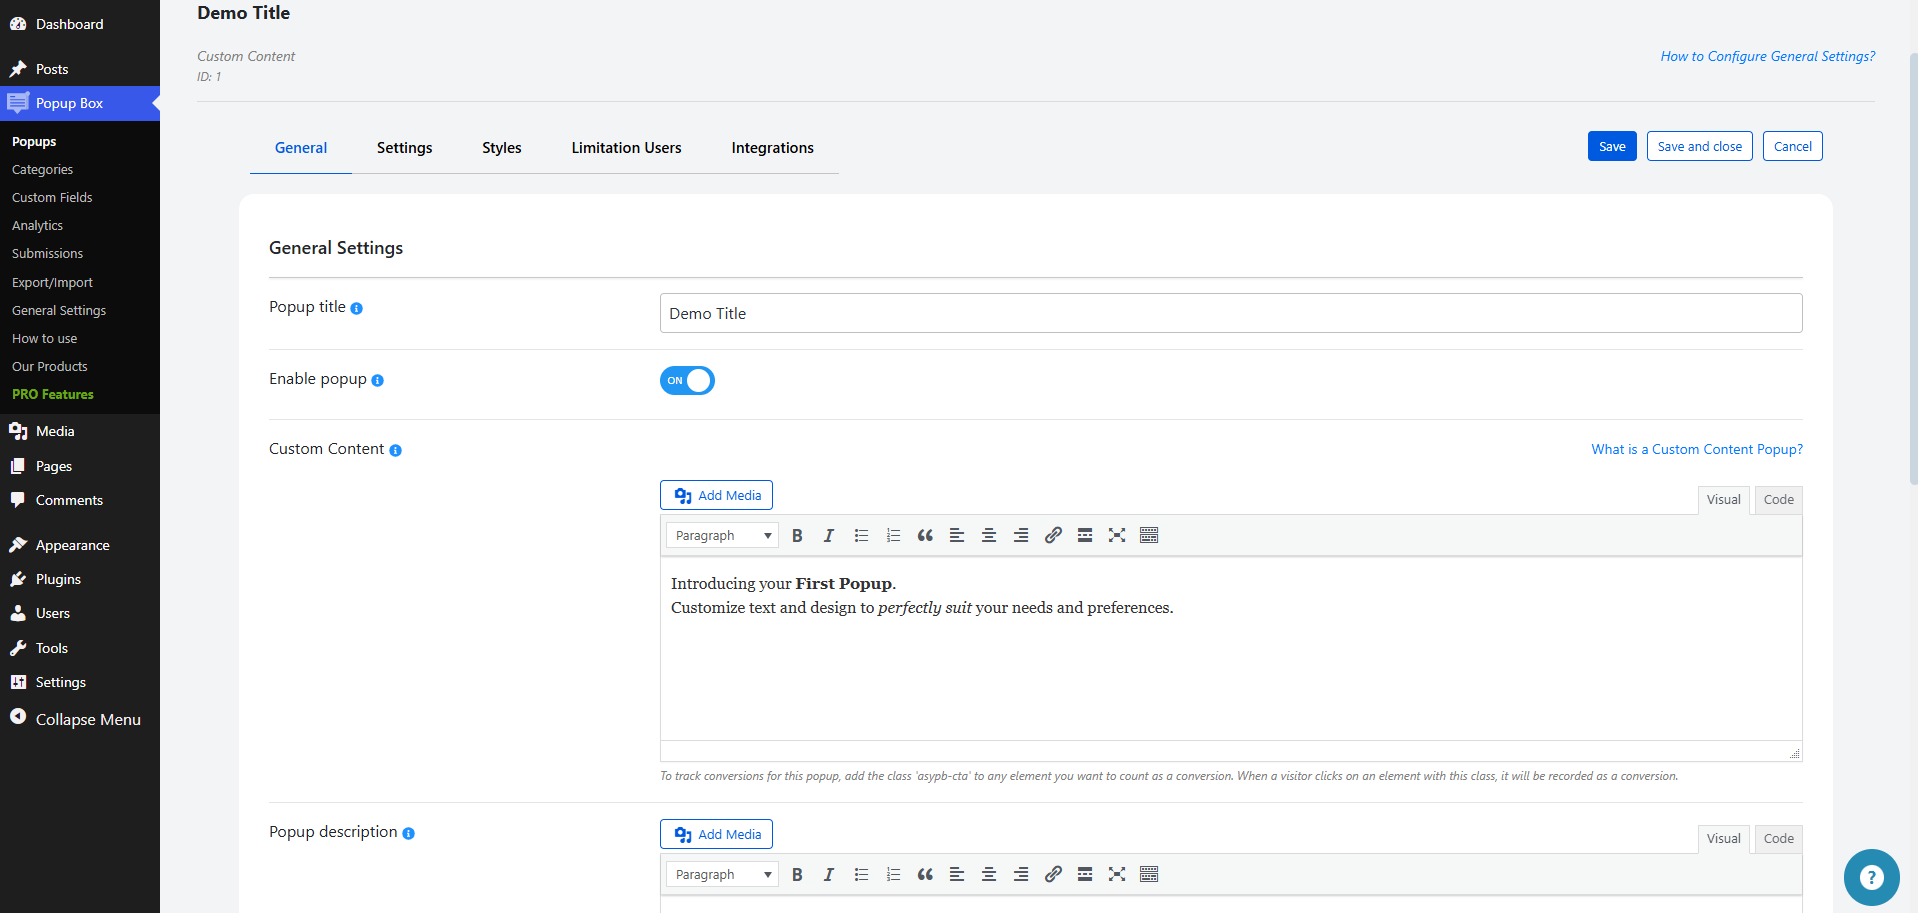The image size is (1918, 913).
Task: Open the Styles tab
Action: tap(501, 148)
